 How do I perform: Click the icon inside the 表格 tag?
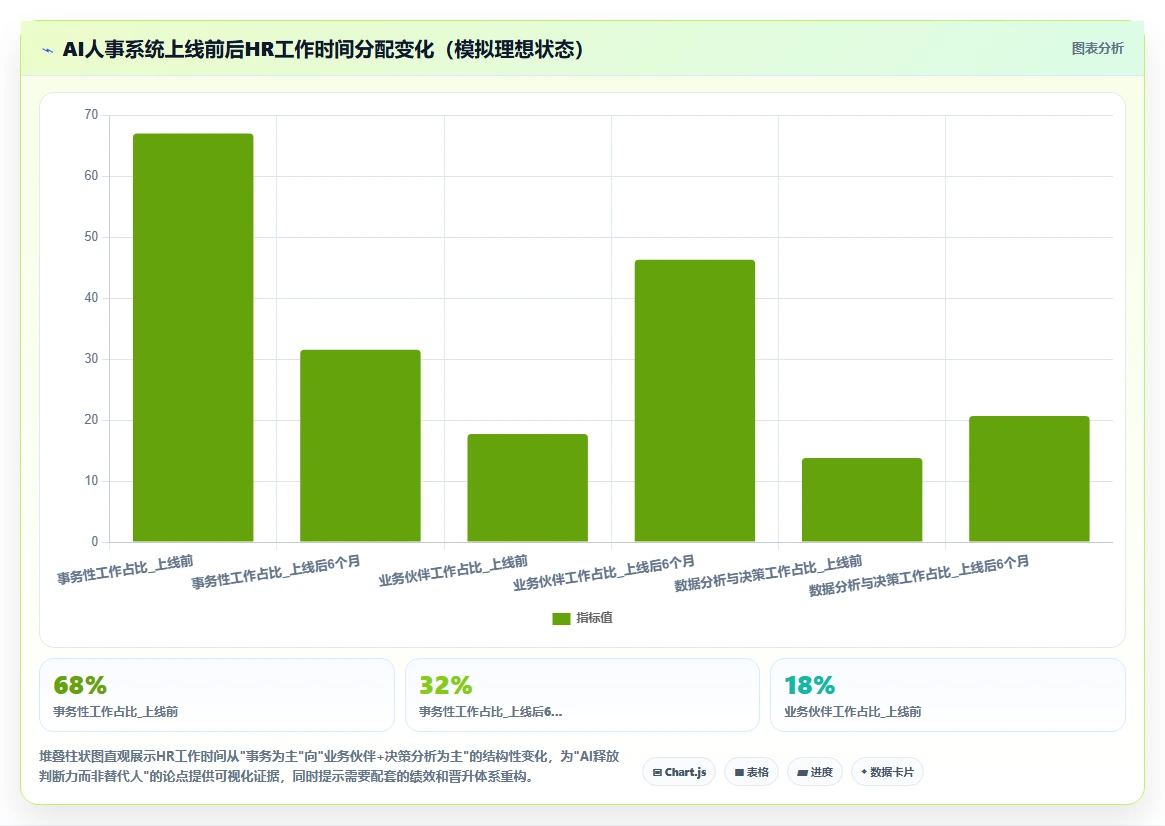point(739,773)
